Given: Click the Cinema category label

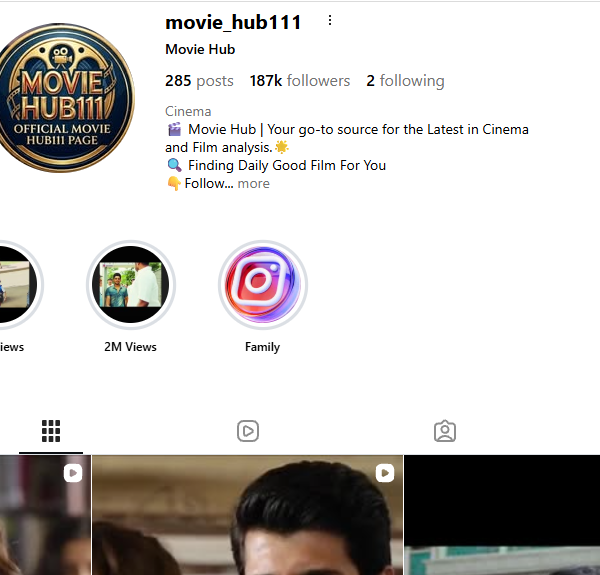Looking at the screenshot, I should [188, 111].
